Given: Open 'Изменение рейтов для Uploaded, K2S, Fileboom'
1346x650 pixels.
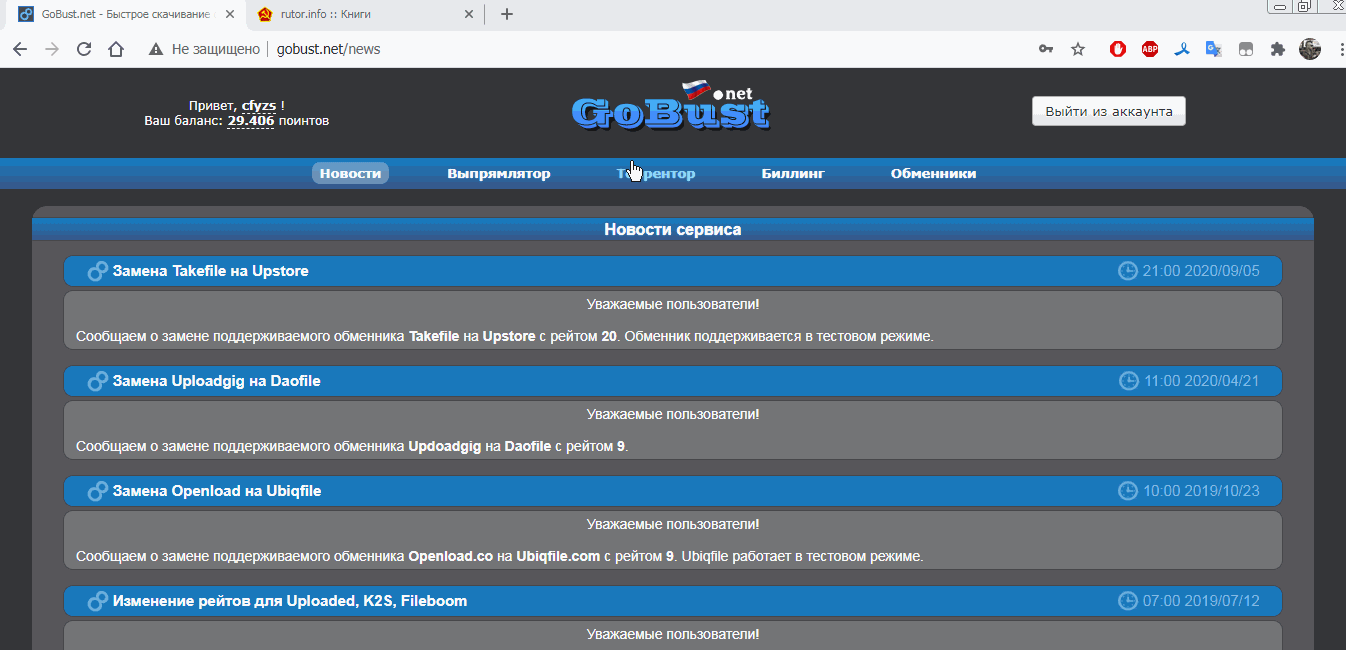Looking at the screenshot, I should click(x=290, y=601).
